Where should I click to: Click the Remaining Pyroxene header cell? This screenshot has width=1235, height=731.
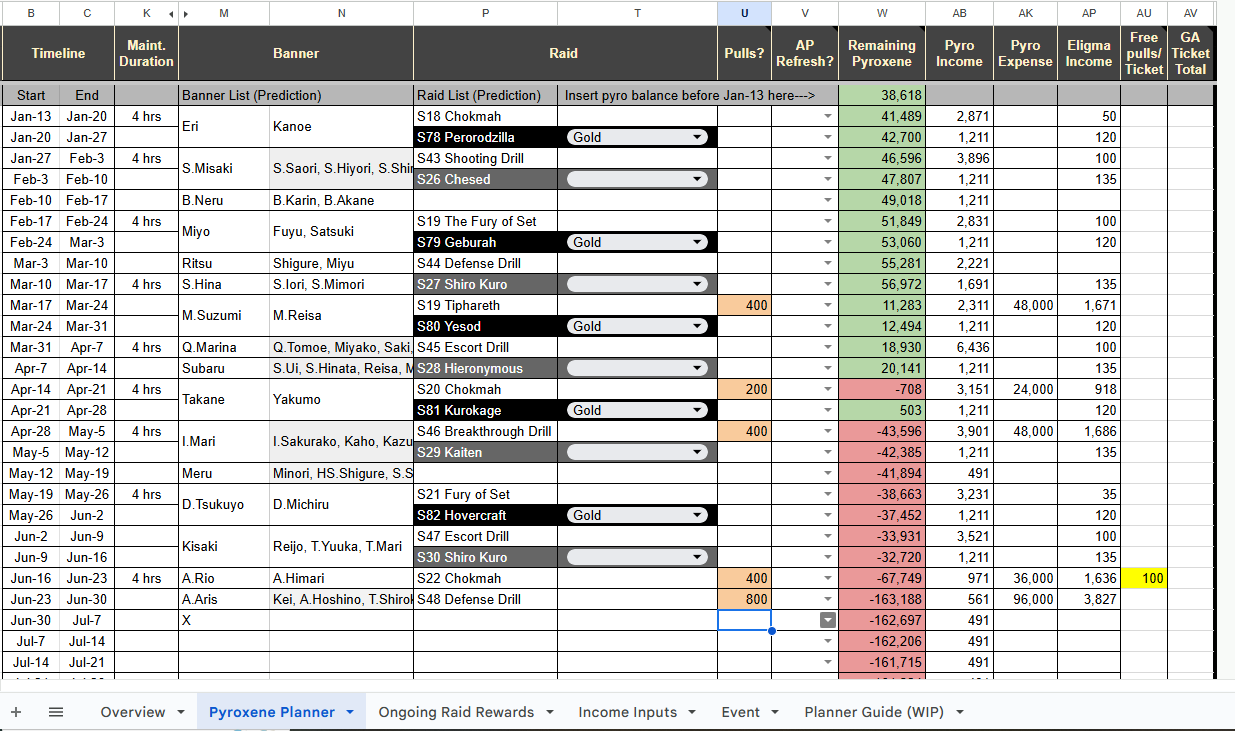(882, 53)
